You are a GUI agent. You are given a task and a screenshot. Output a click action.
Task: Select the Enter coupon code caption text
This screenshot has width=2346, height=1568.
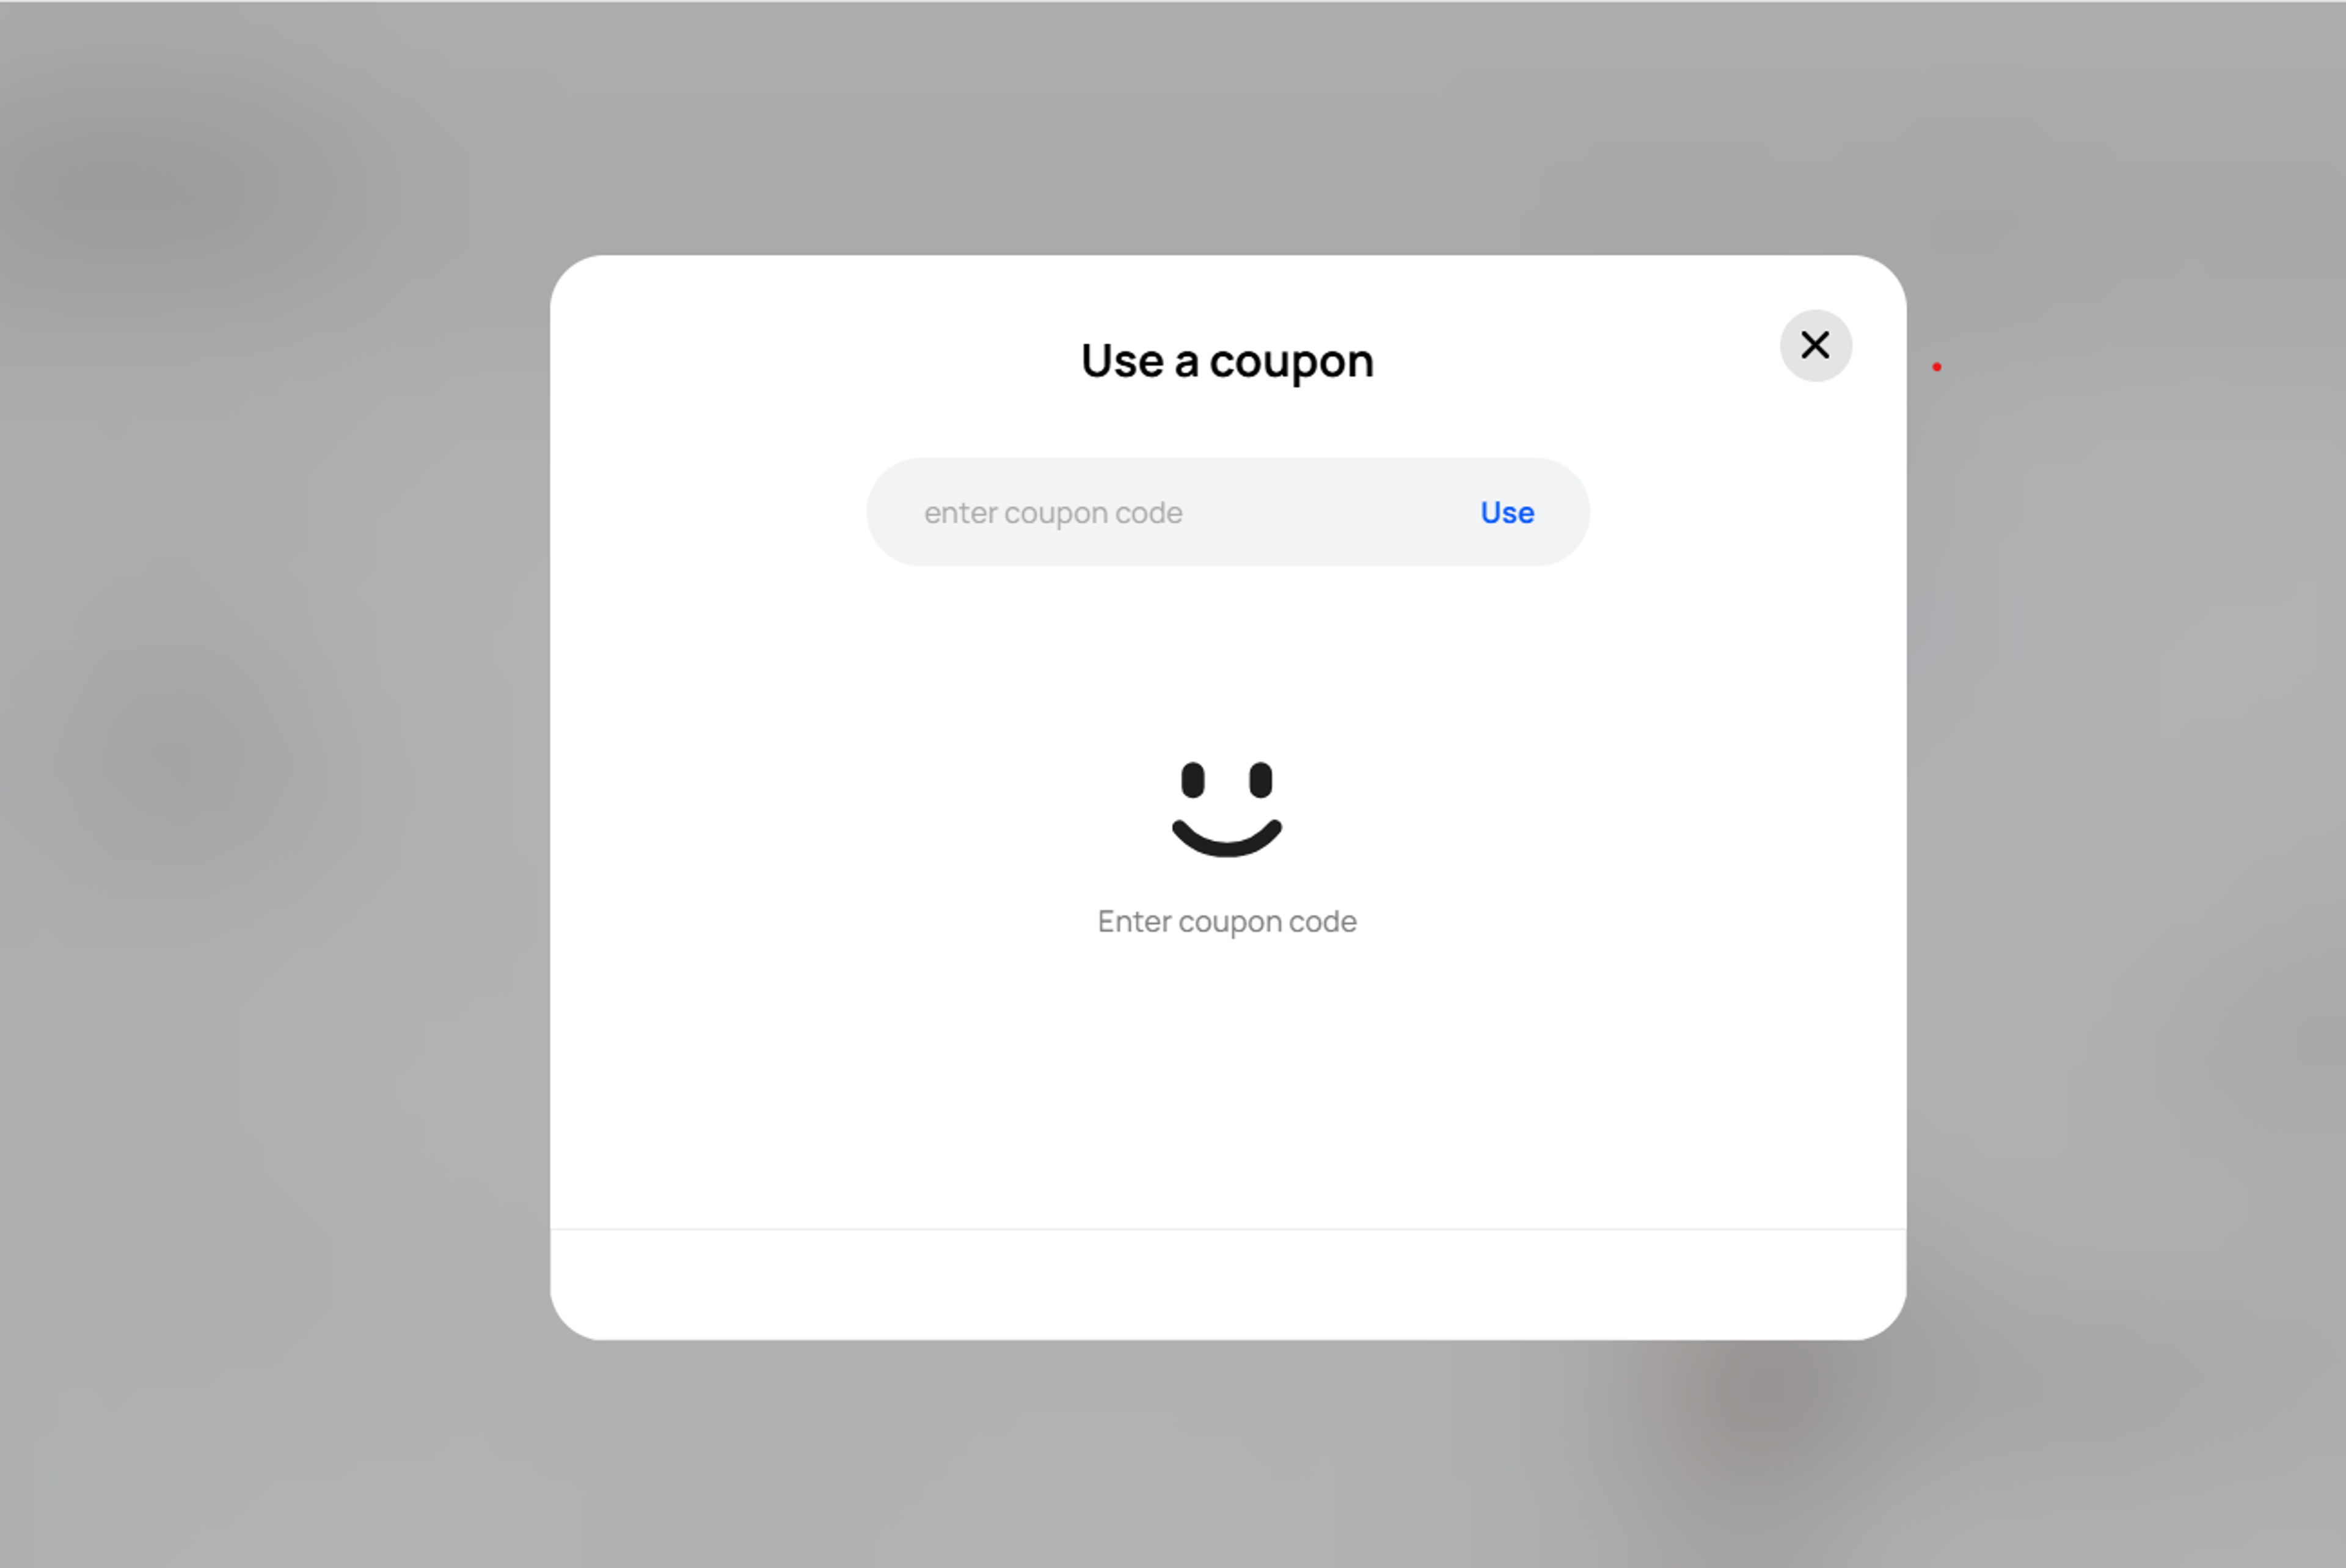coord(1227,921)
